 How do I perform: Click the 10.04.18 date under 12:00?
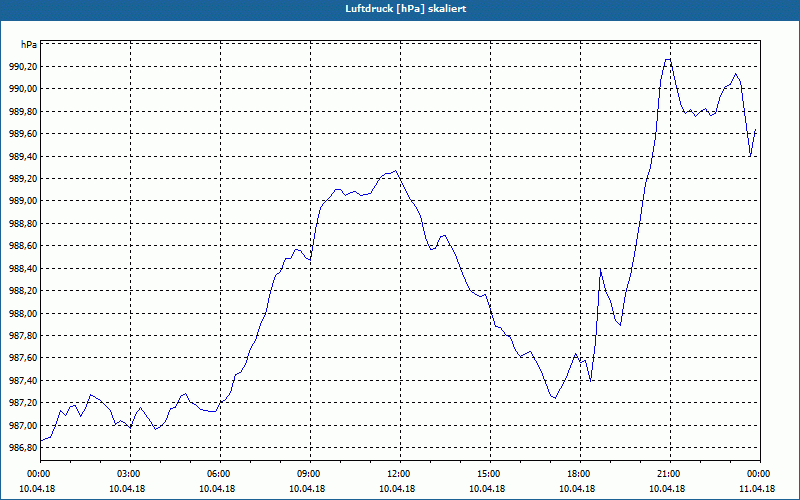397,489
